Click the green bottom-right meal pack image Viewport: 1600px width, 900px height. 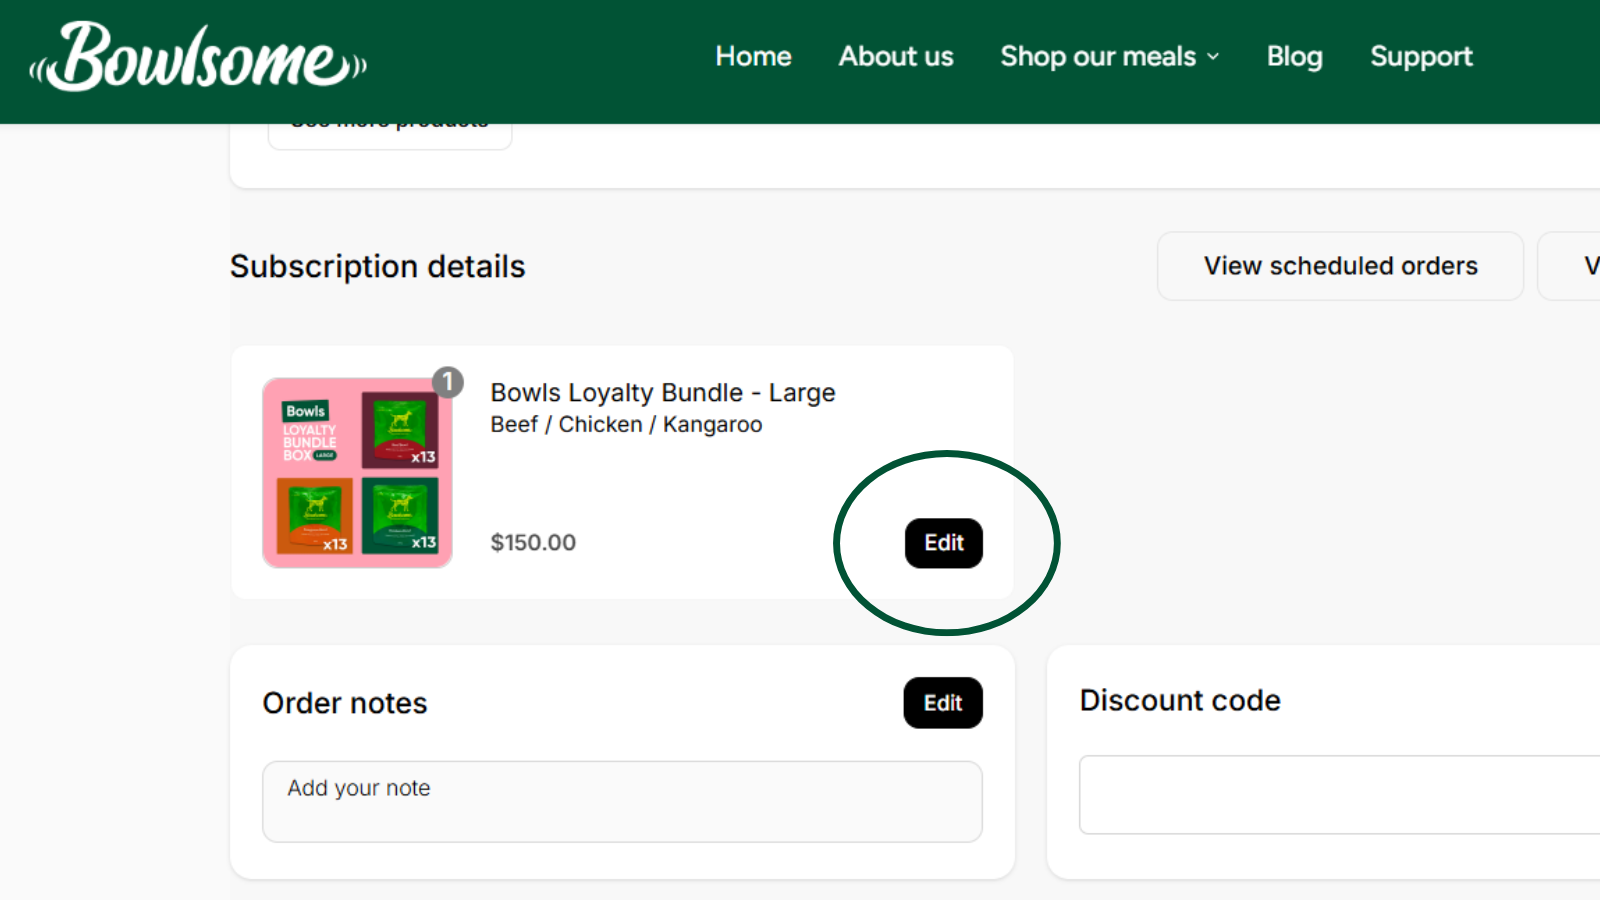coord(400,515)
